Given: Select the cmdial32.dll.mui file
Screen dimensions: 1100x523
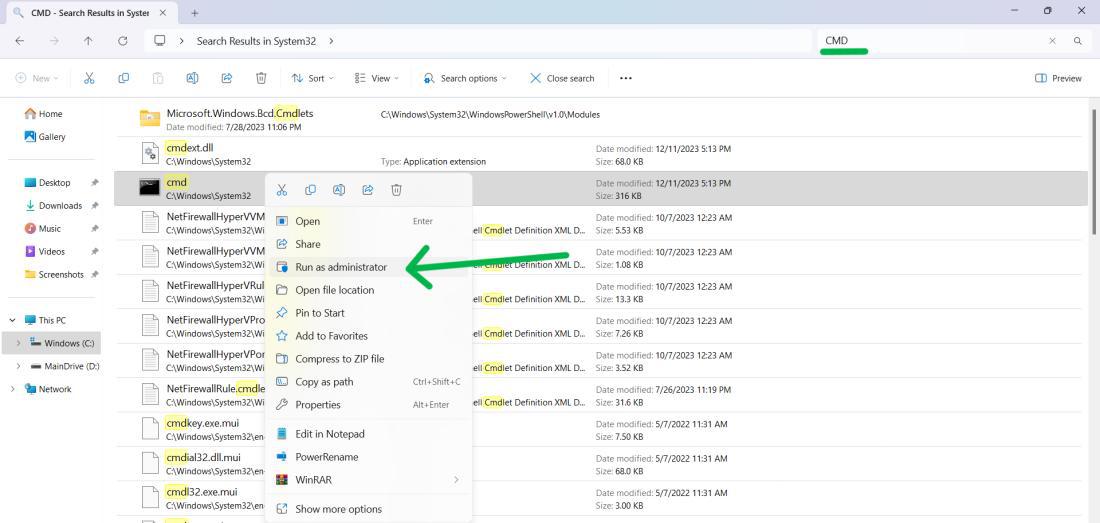Looking at the screenshot, I should click(x=601, y=463).
